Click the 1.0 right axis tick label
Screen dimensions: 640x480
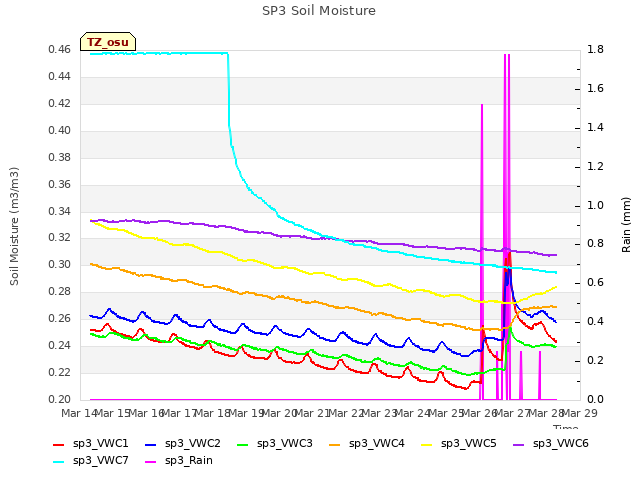tap(595, 205)
